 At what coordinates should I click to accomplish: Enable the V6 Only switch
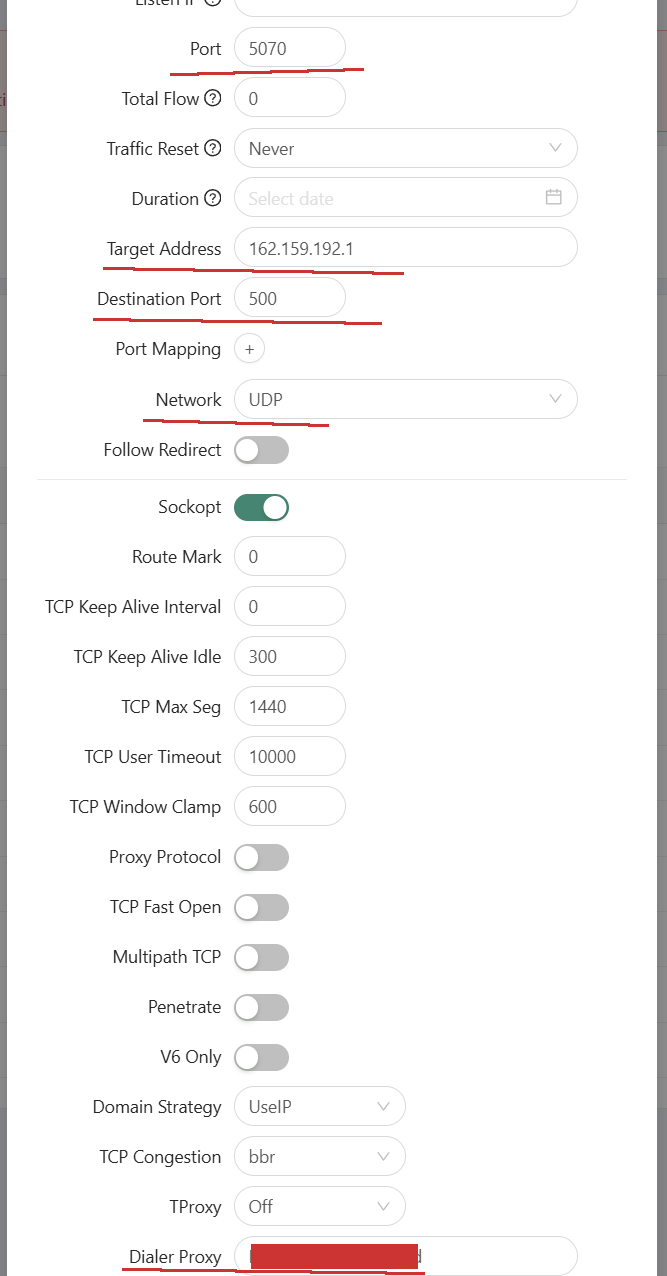pos(261,1057)
